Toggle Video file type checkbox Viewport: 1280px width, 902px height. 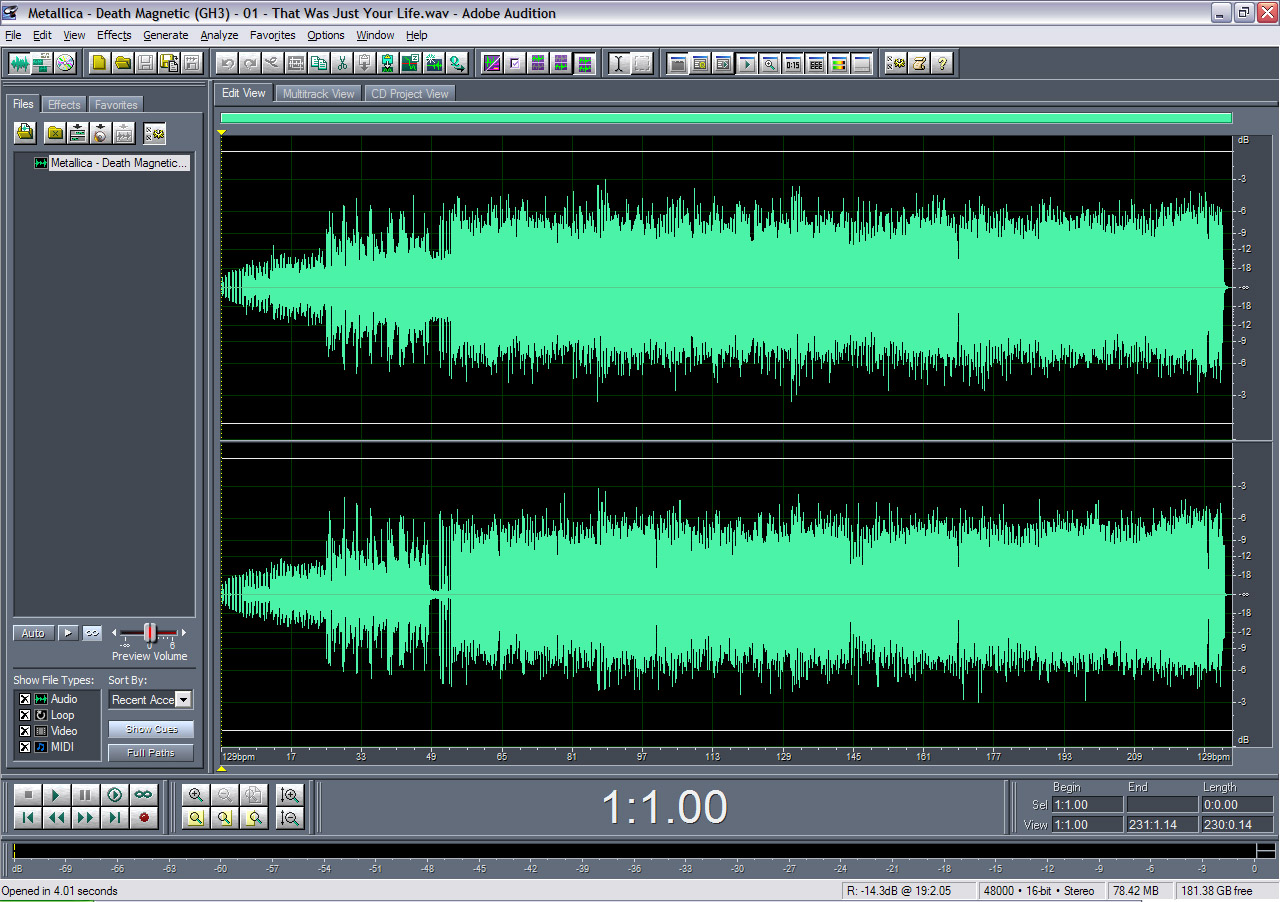[x=25, y=731]
